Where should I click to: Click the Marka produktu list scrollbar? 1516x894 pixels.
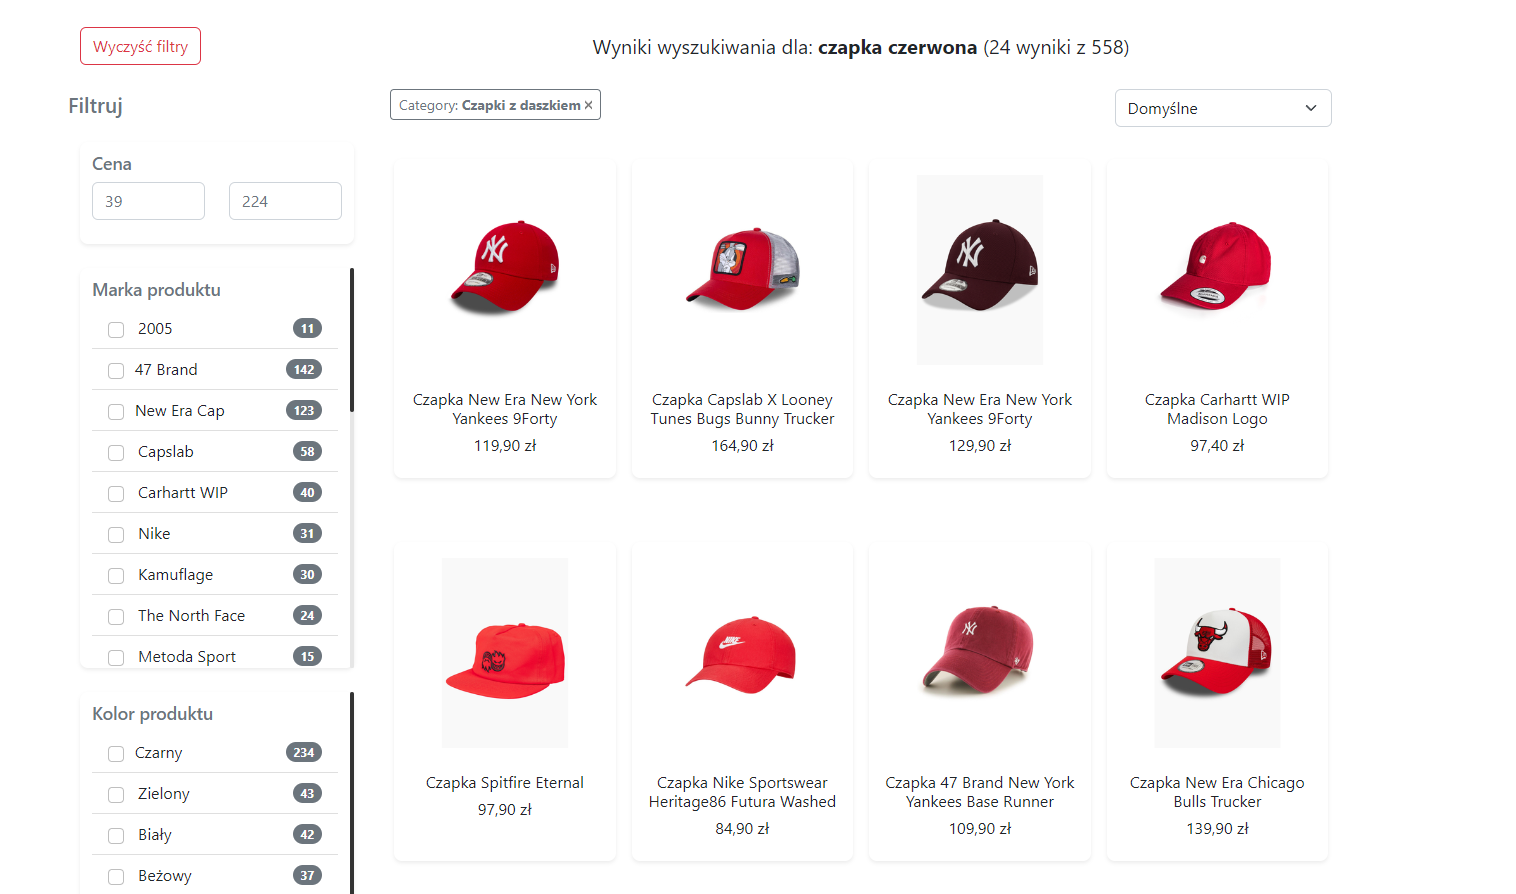point(352,340)
